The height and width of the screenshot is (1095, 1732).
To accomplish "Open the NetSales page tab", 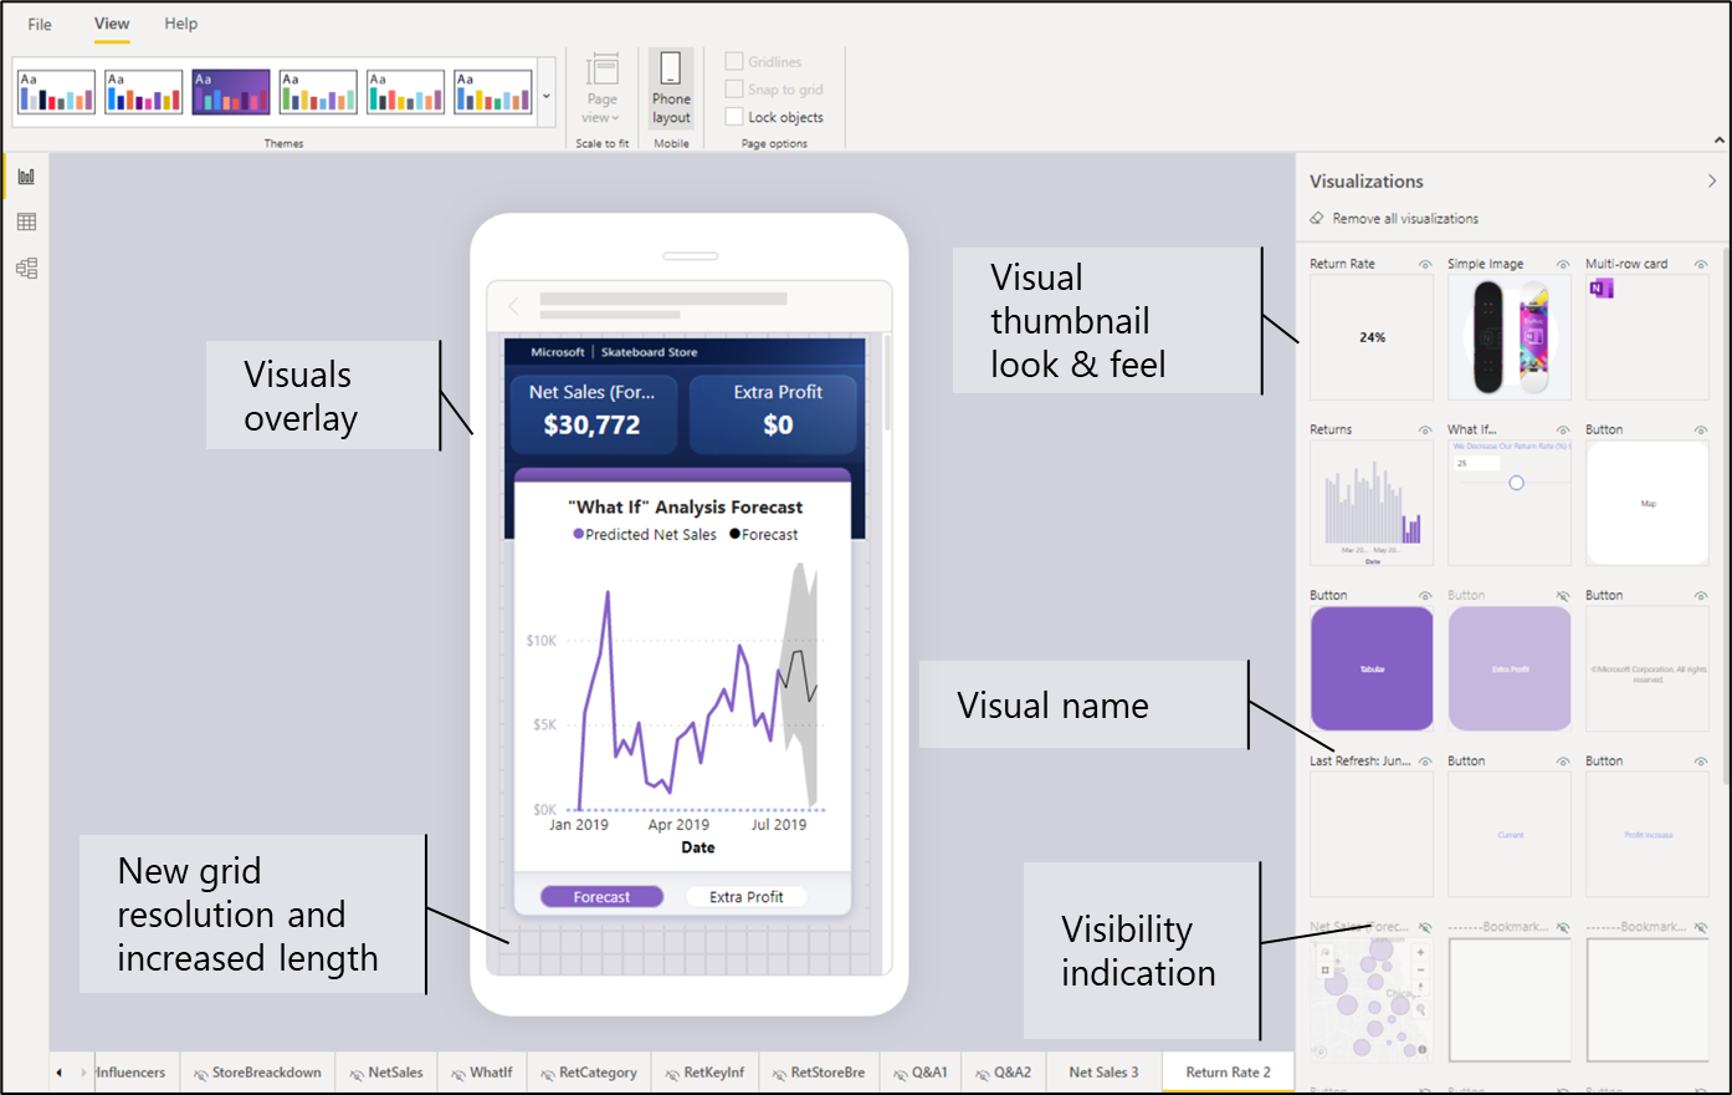I will 387,1072.
